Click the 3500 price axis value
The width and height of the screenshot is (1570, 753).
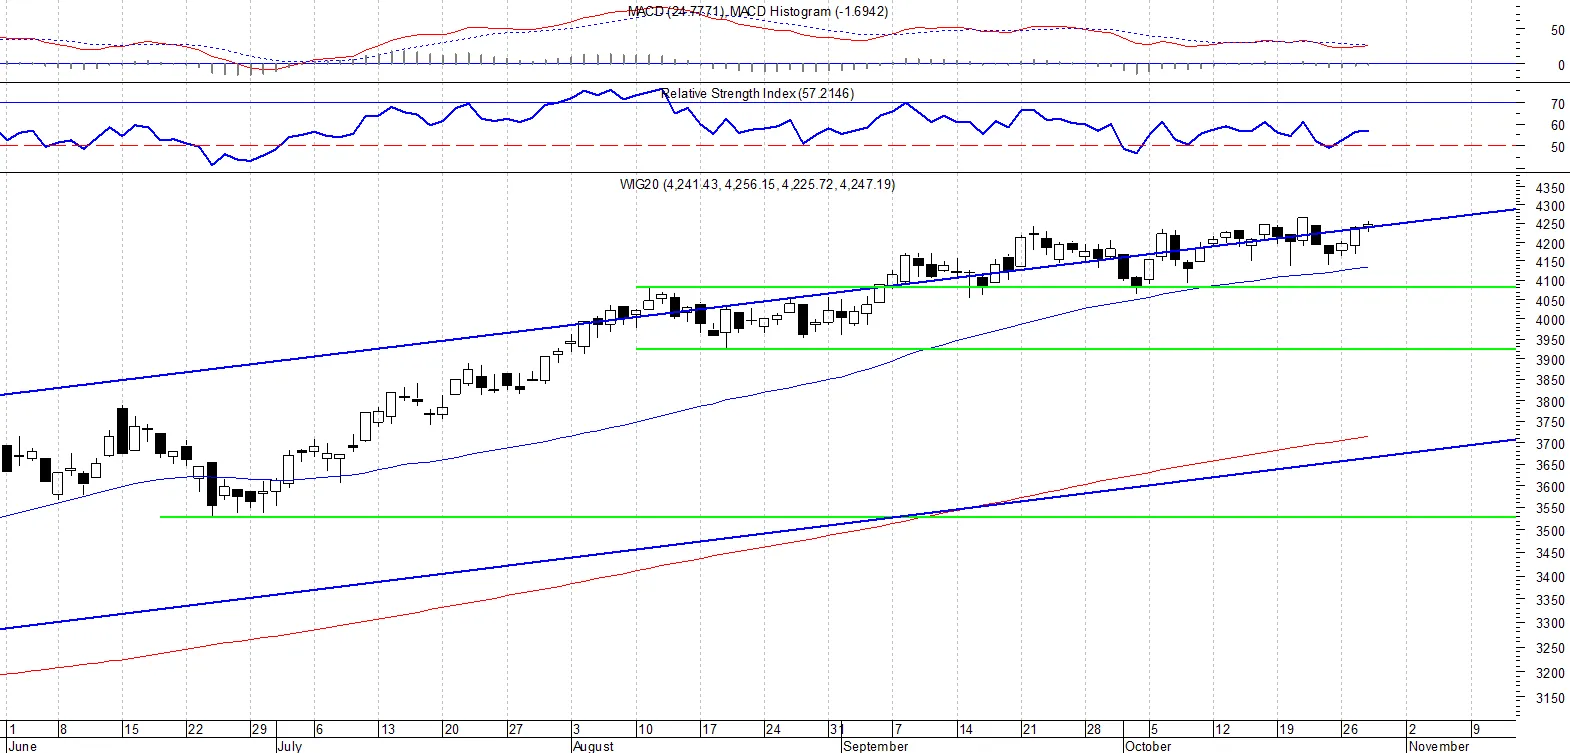[x=1549, y=532]
